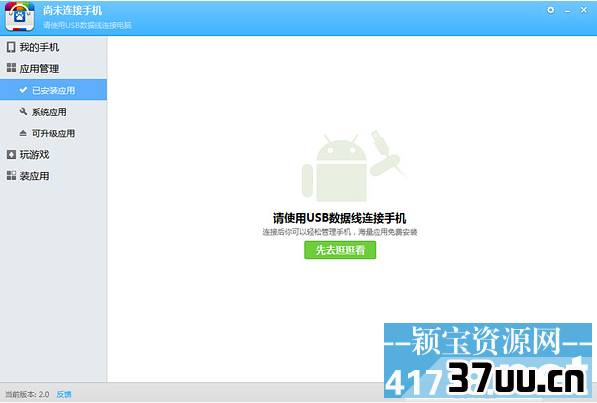Open settings gear in title bar
Screen dimensions: 597x403
(551, 10)
